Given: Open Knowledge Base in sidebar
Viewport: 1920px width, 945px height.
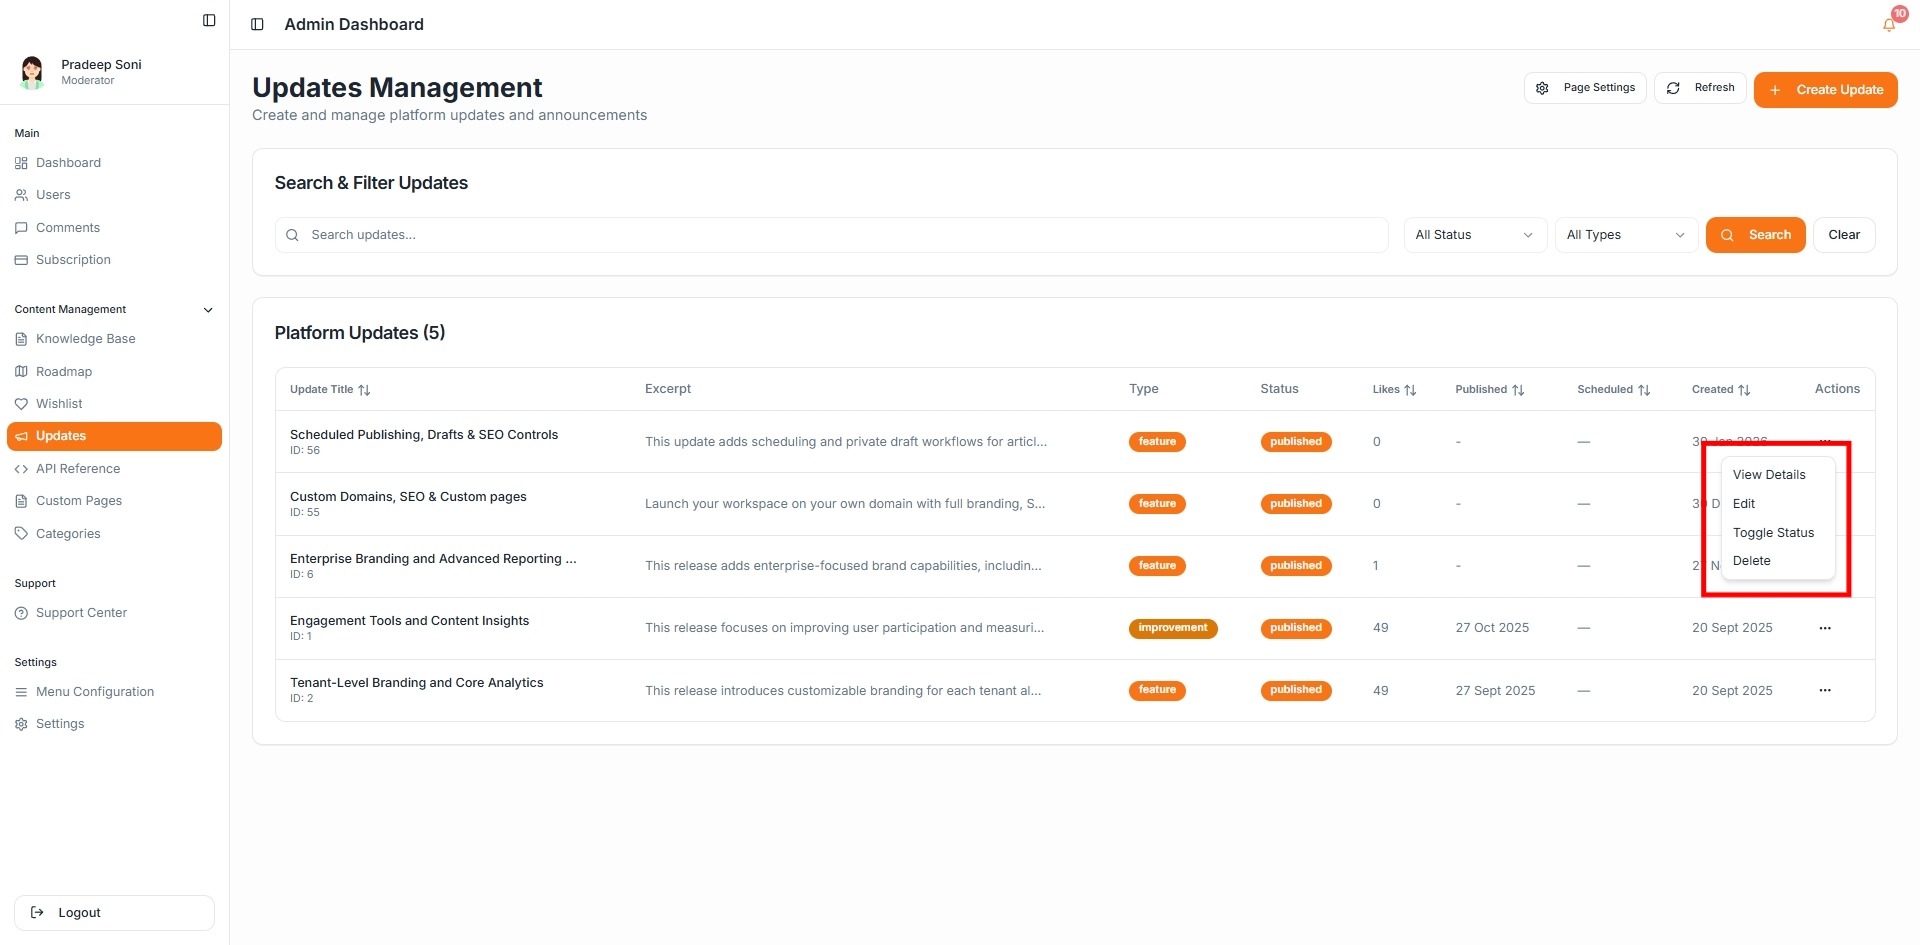Looking at the screenshot, I should (x=85, y=339).
